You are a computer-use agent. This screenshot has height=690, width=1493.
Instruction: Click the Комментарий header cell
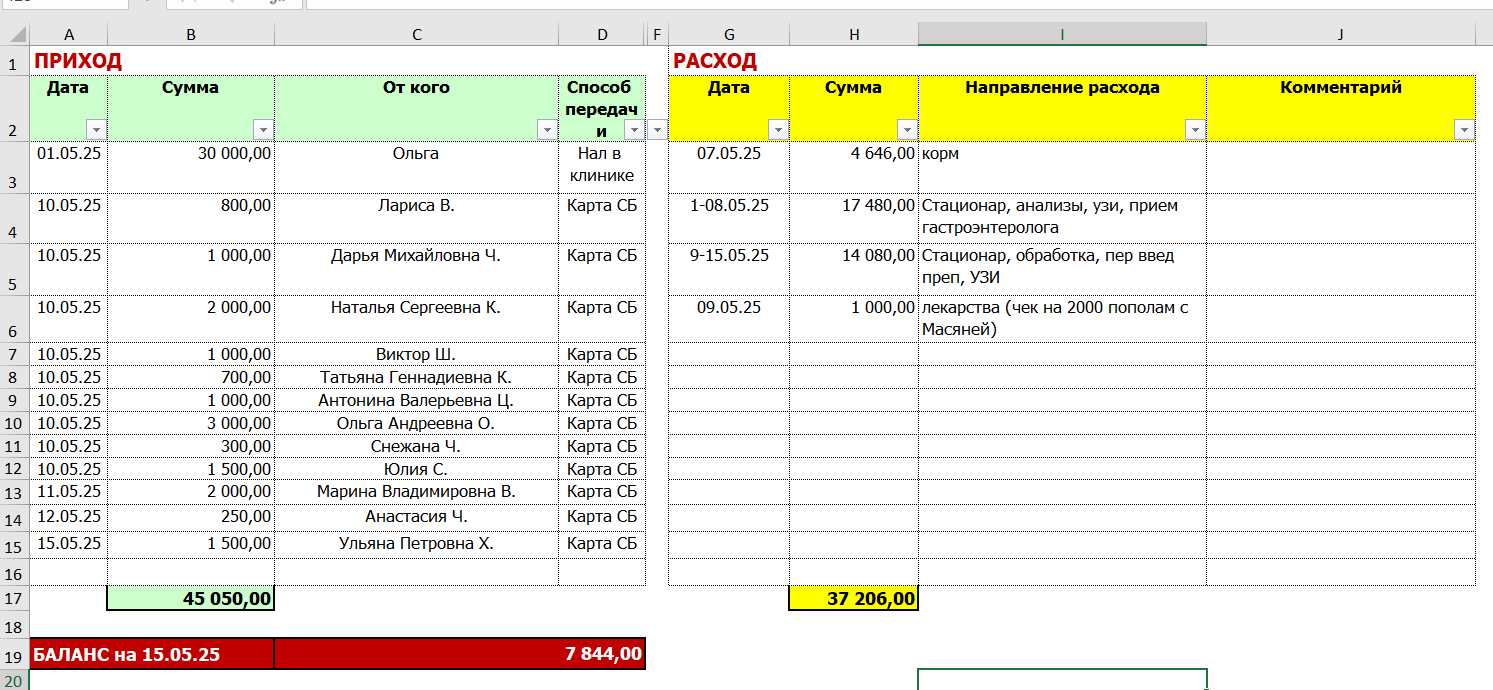point(1340,108)
